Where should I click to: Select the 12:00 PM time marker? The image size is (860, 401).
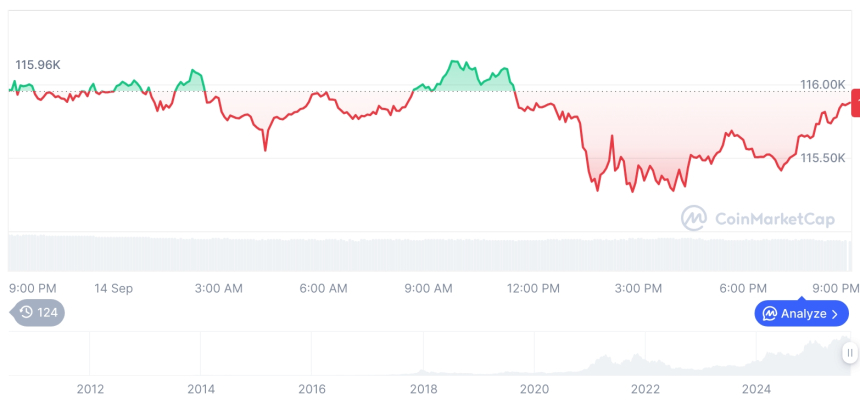pos(534,288)
